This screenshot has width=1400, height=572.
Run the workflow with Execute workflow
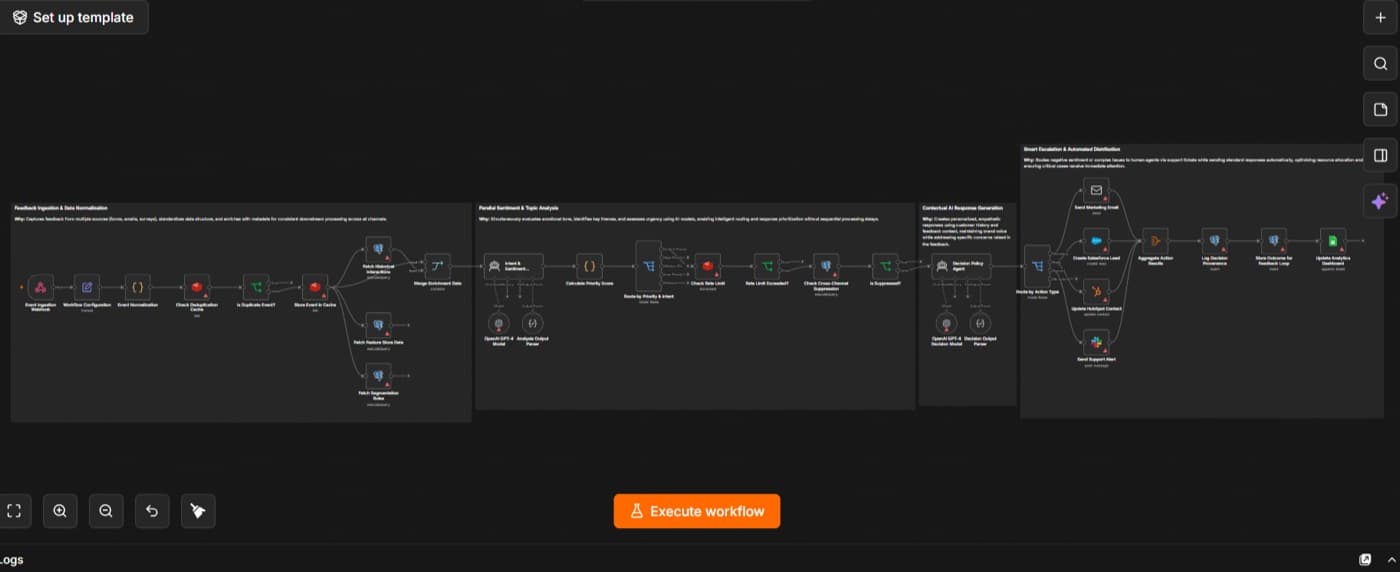(697, 511)
